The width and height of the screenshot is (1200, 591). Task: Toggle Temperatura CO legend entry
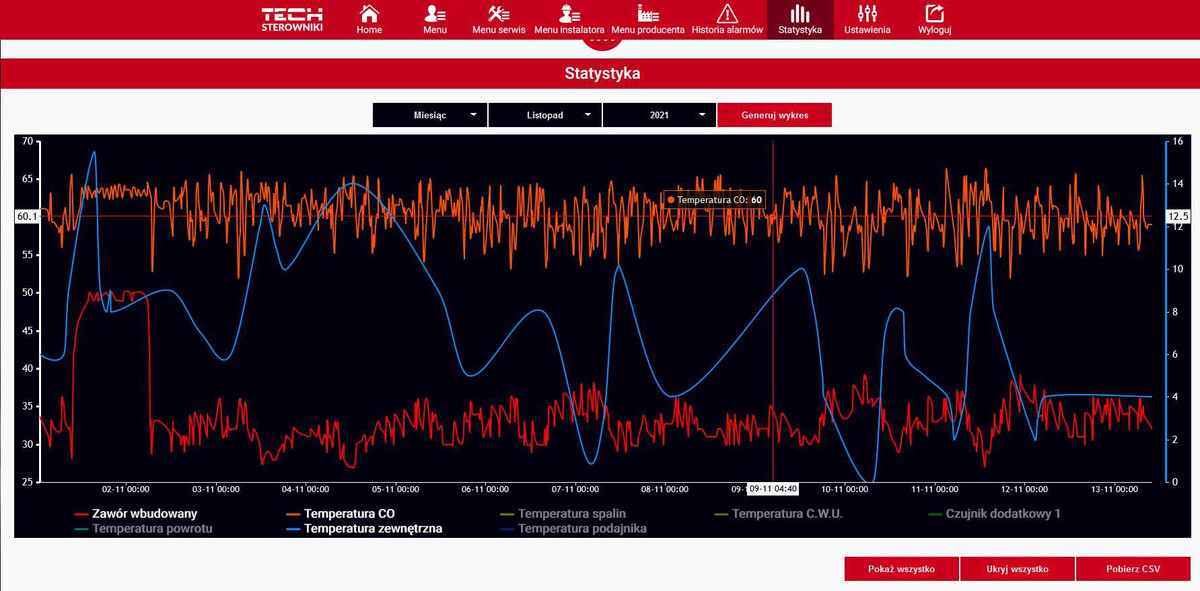coord(349,513)
